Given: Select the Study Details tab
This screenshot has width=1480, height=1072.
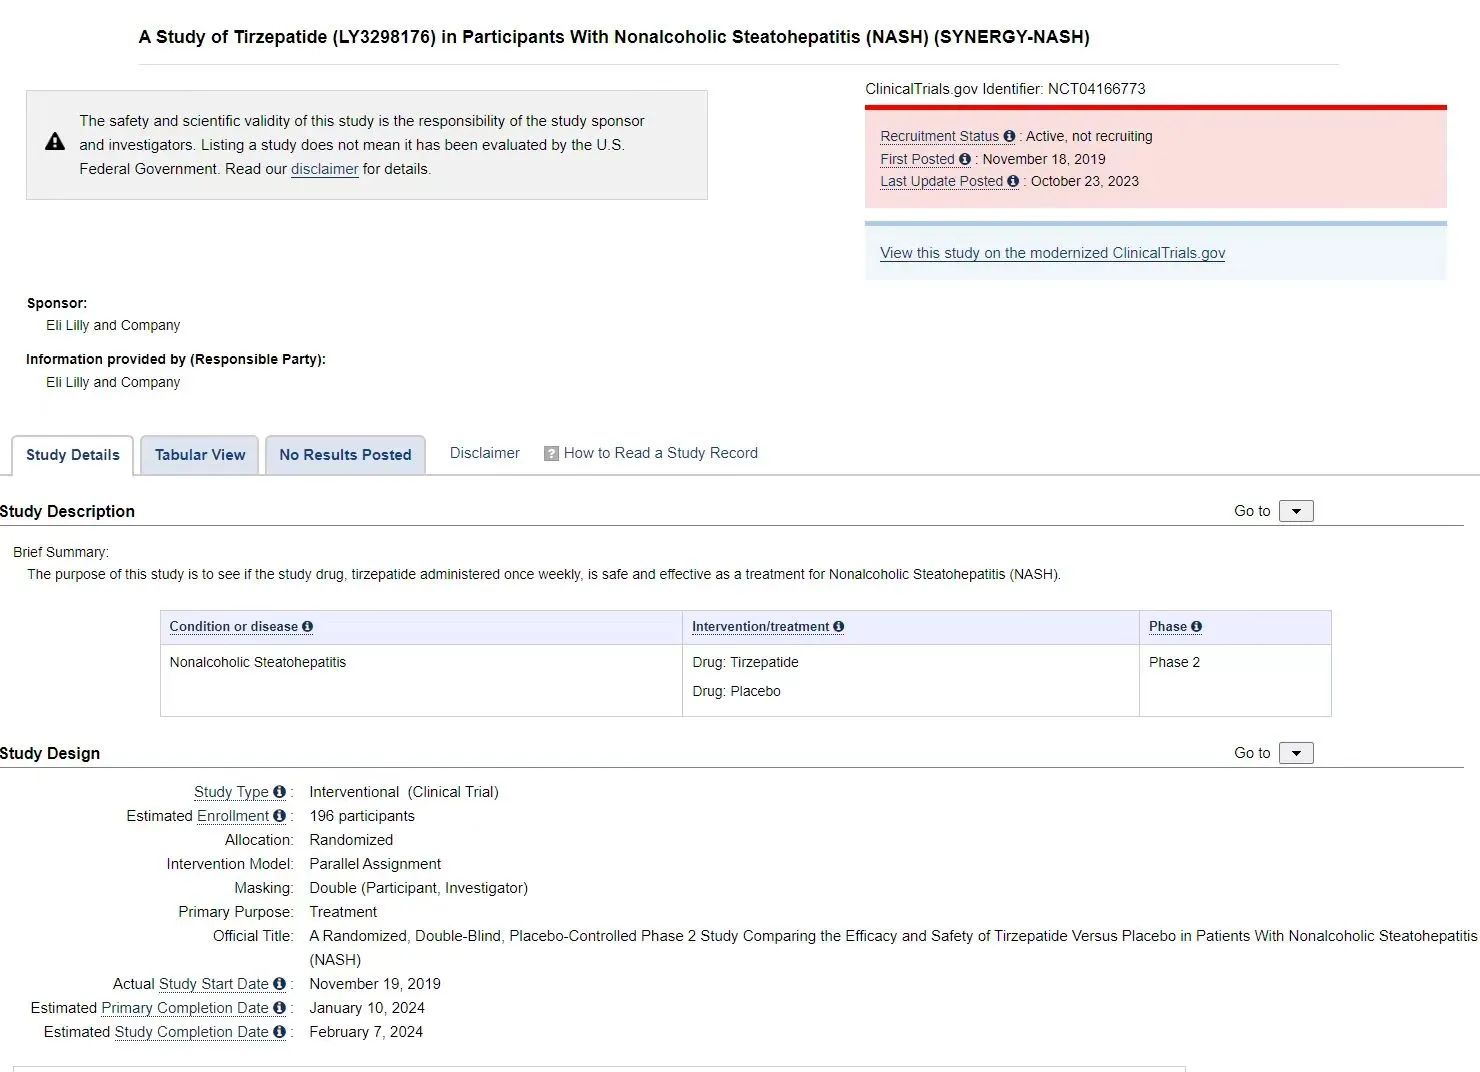Looking at the screenshot, I should point(72,455).
